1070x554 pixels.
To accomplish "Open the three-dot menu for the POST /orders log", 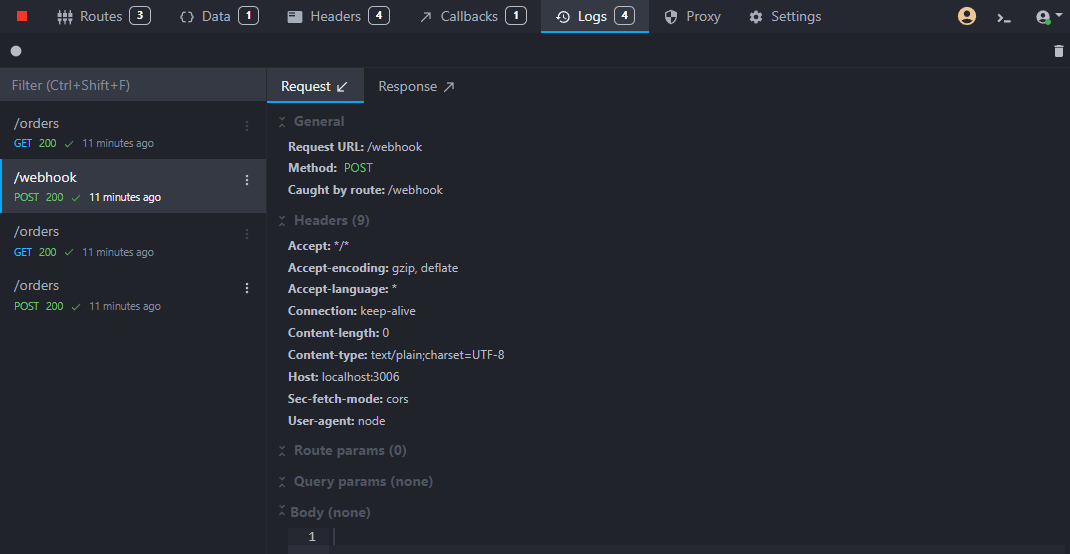I will coord(247,288).
